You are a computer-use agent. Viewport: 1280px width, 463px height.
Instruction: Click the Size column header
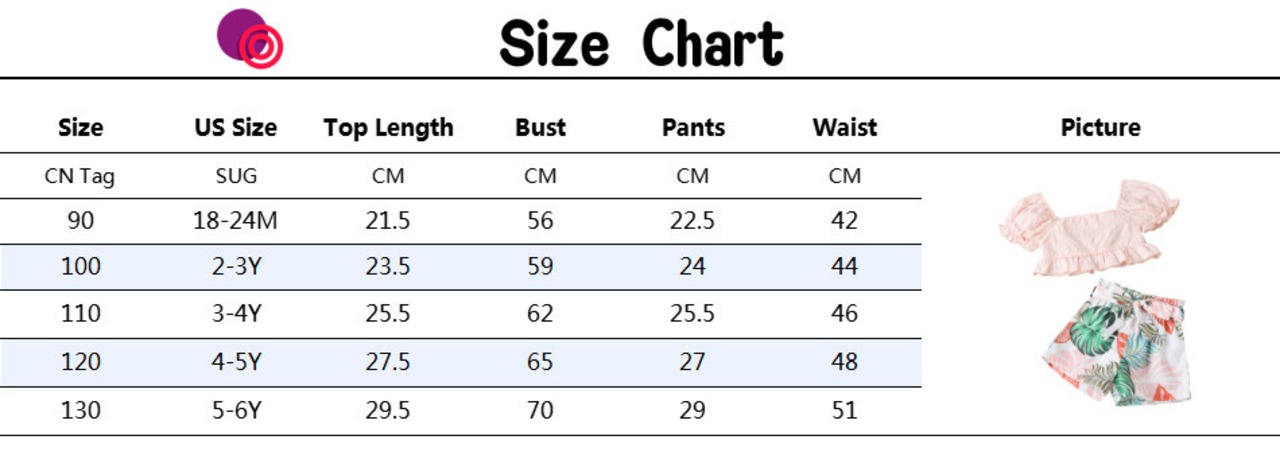[x=81, y=128]
